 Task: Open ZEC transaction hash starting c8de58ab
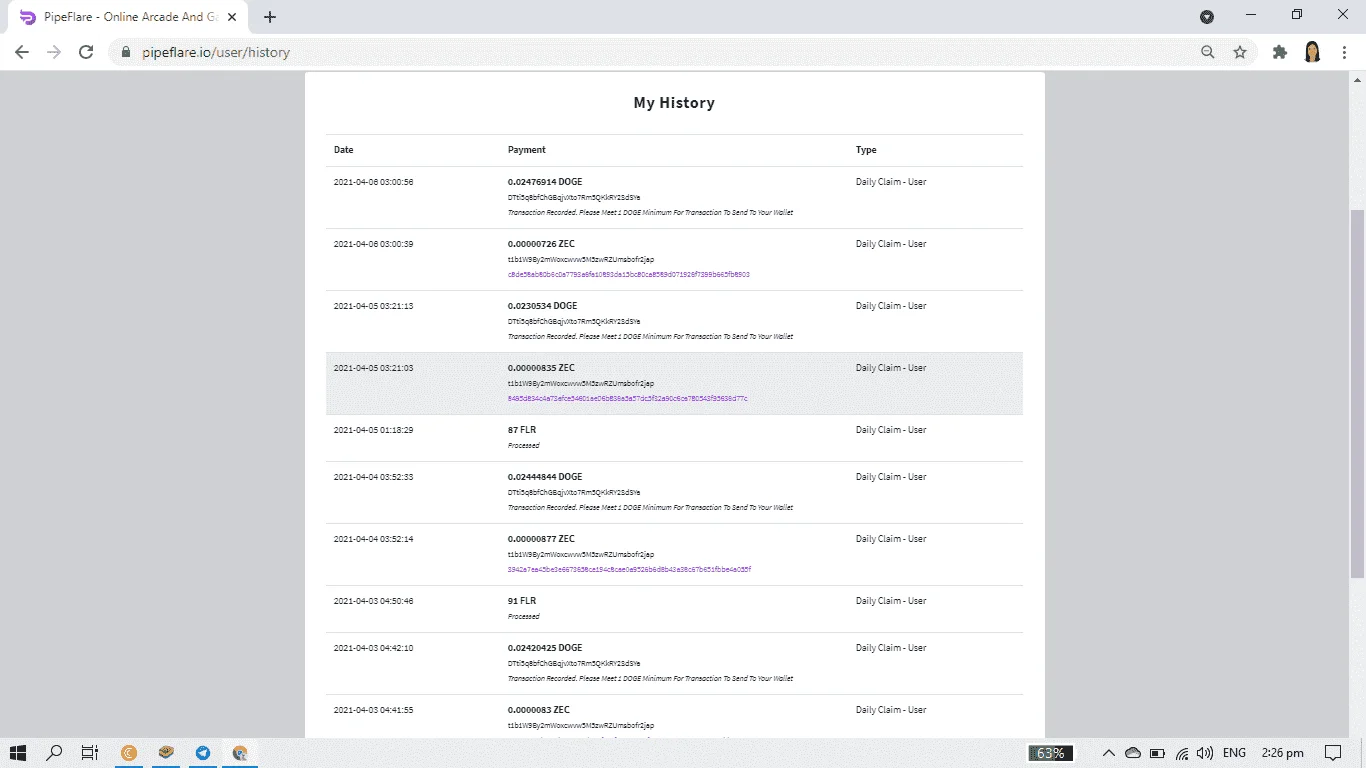[x=628, y=274]
